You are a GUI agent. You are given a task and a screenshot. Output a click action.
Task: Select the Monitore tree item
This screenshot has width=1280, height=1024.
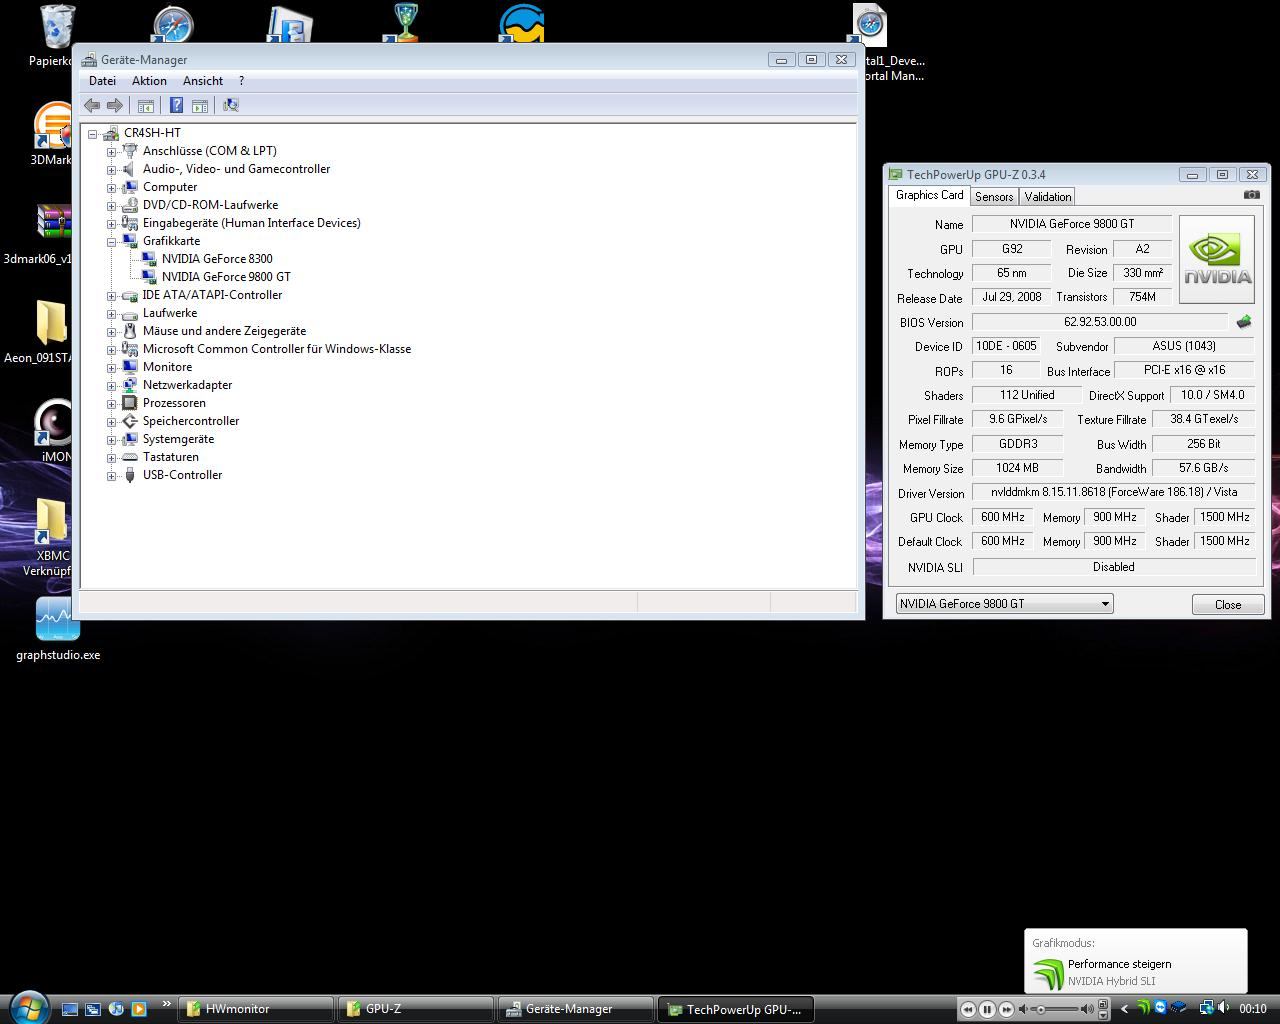tap(167, 367)
